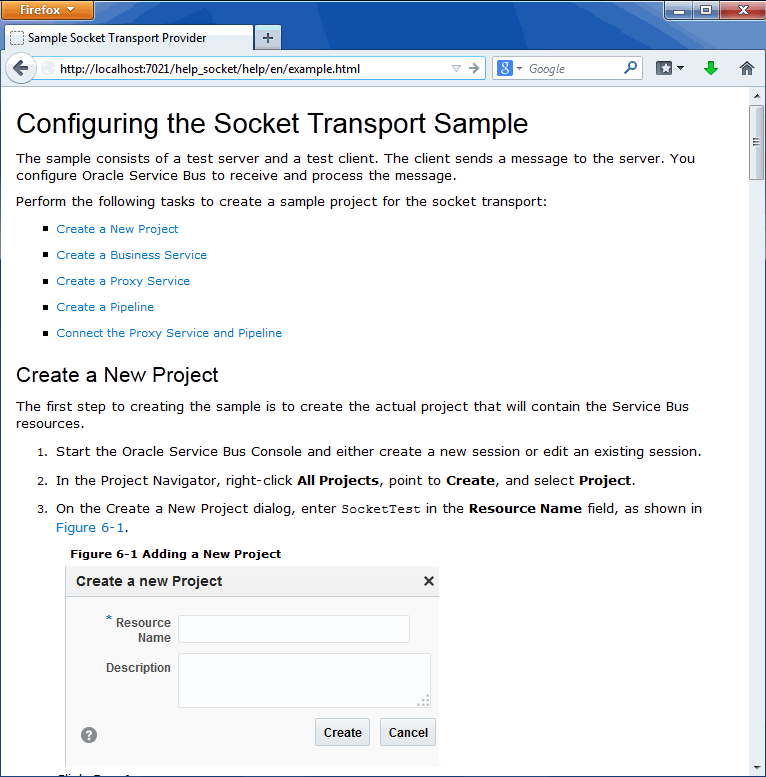Open the Firefox menu dropdown
Viewport: 766px width, 777px height.
48,10
